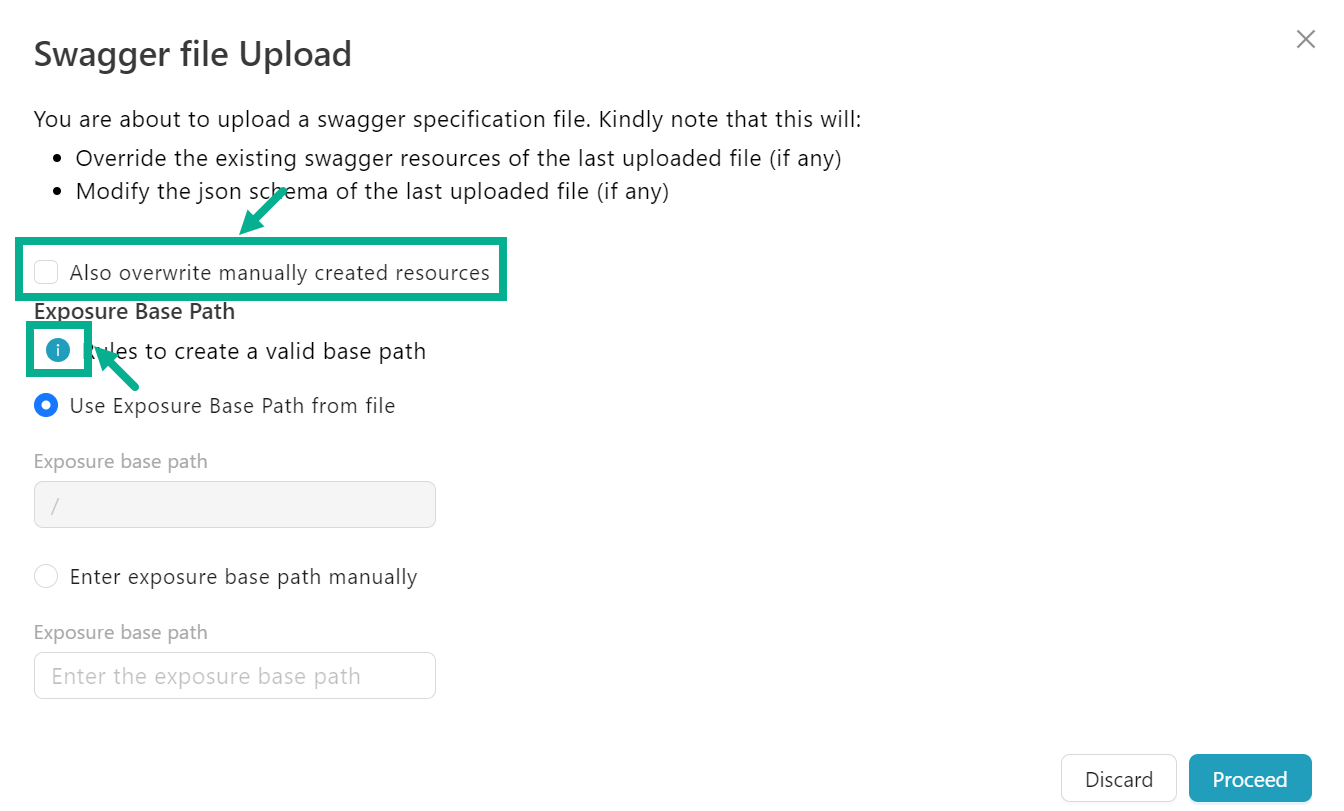The image size is (1344, 811).
Task: Open the Rules to create a valid base path text
Action: [262, 351]
